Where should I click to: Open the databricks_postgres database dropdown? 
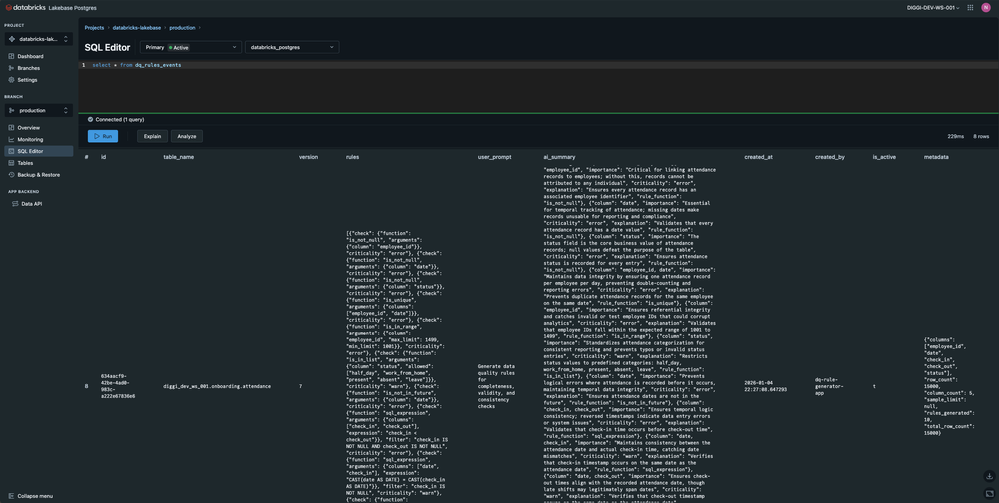click(291, 47)
